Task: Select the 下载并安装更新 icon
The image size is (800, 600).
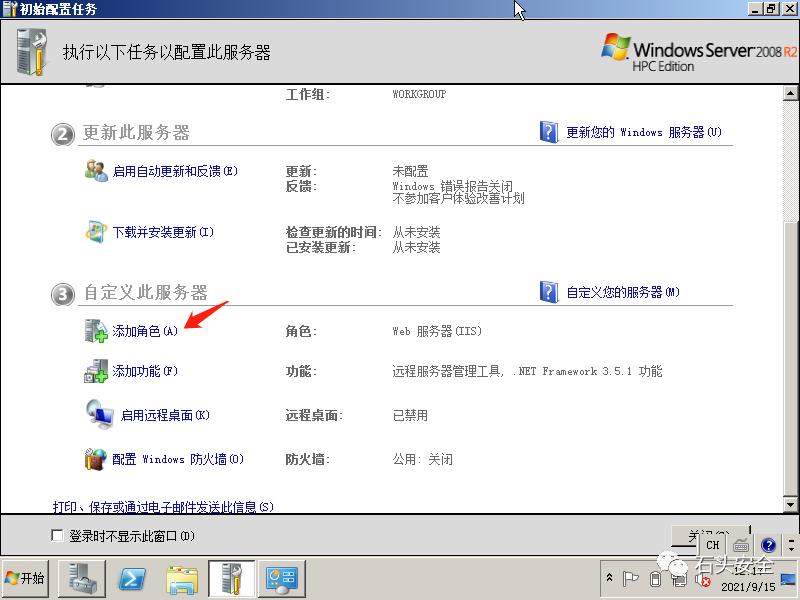Action: pos(96,232)
